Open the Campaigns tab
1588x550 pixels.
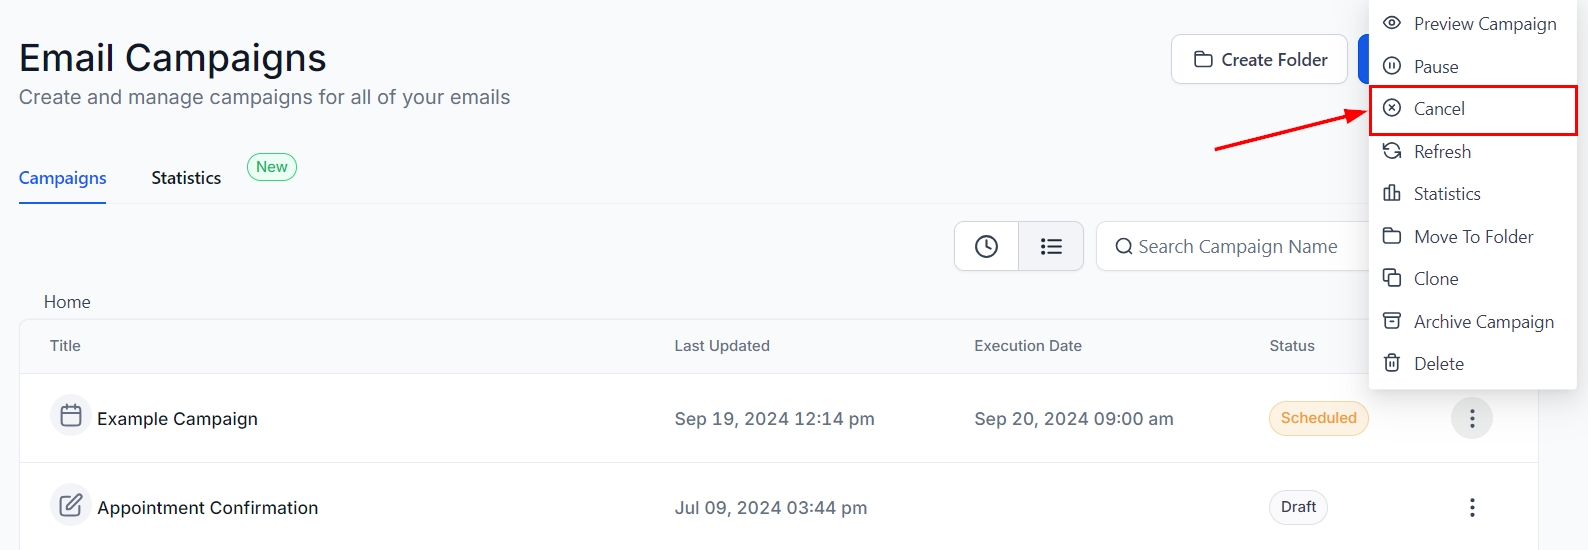pos(63,178)
